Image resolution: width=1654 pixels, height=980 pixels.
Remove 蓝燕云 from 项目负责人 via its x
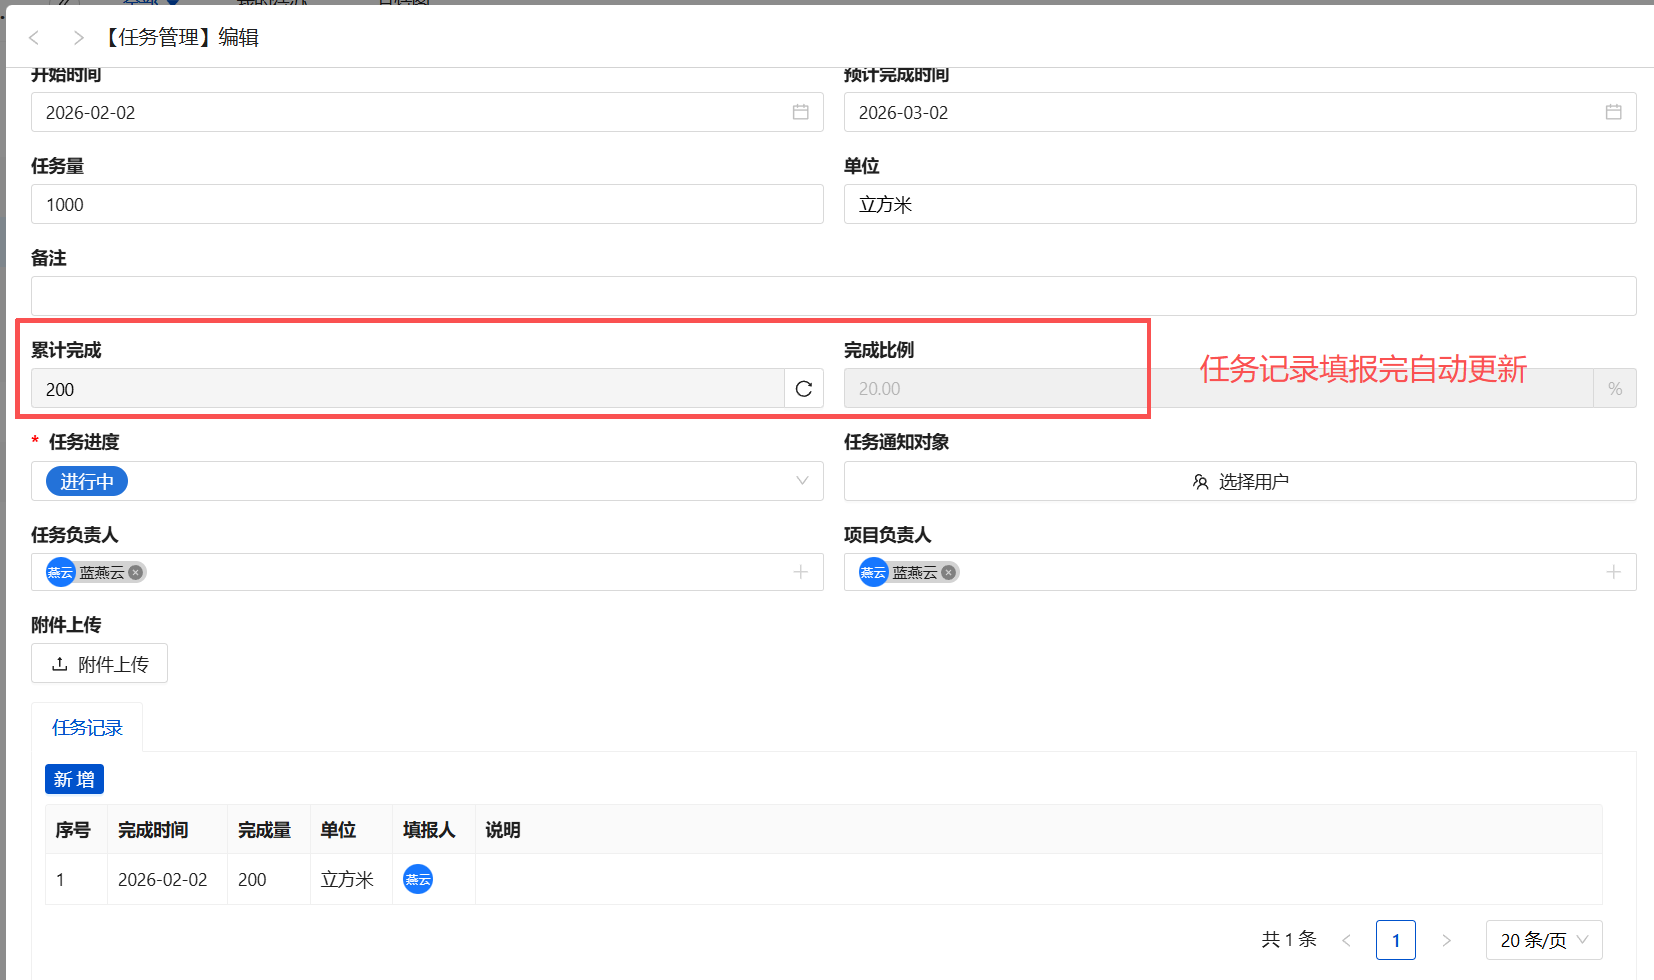click(948, 572)
